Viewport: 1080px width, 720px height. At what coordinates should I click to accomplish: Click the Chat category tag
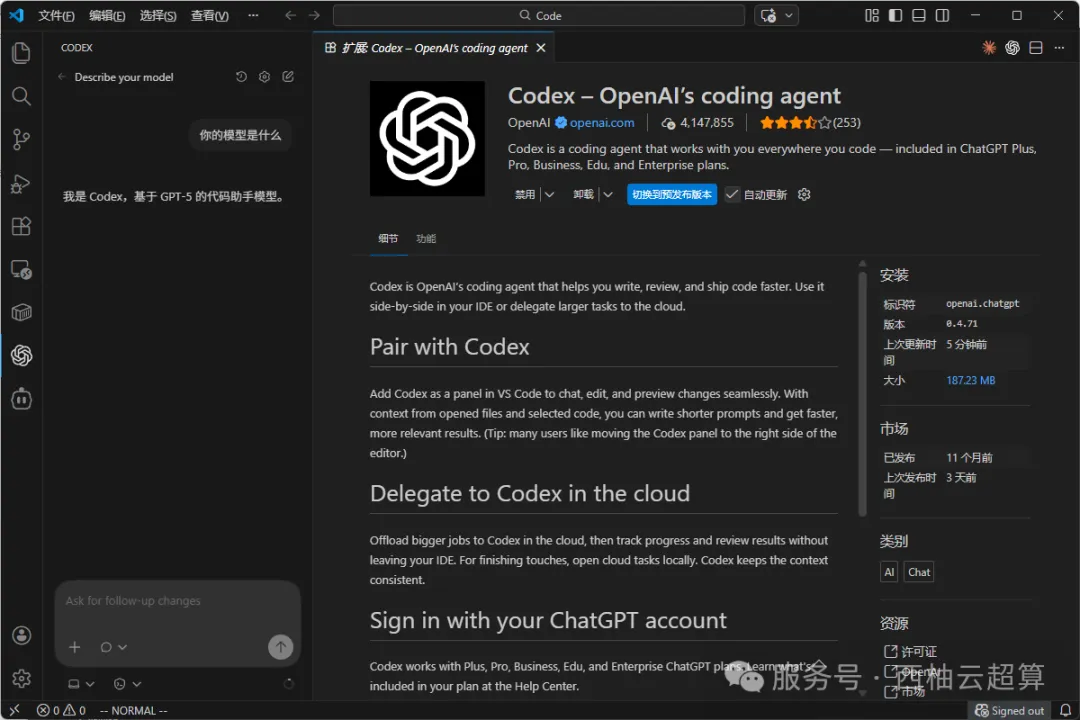(x=919, y=572)
